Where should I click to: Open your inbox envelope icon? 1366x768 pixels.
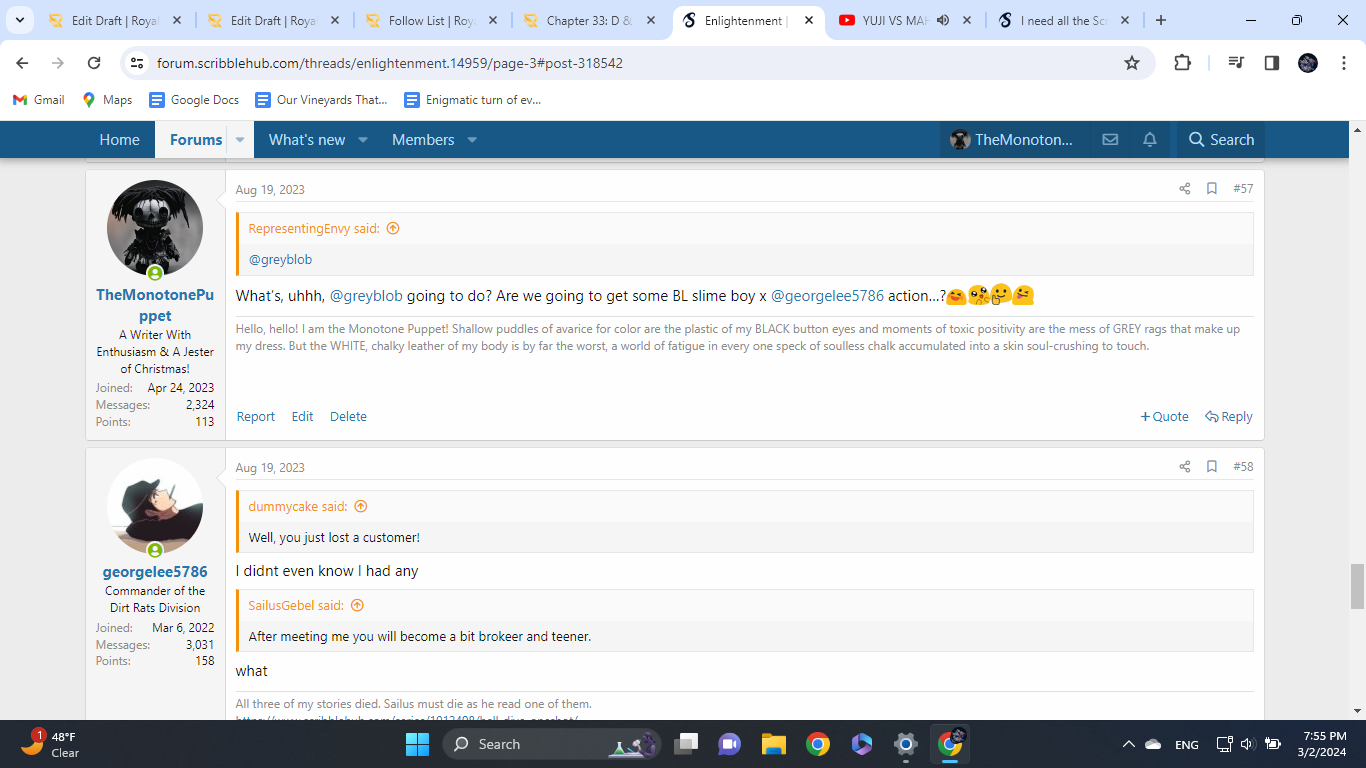1110,139
